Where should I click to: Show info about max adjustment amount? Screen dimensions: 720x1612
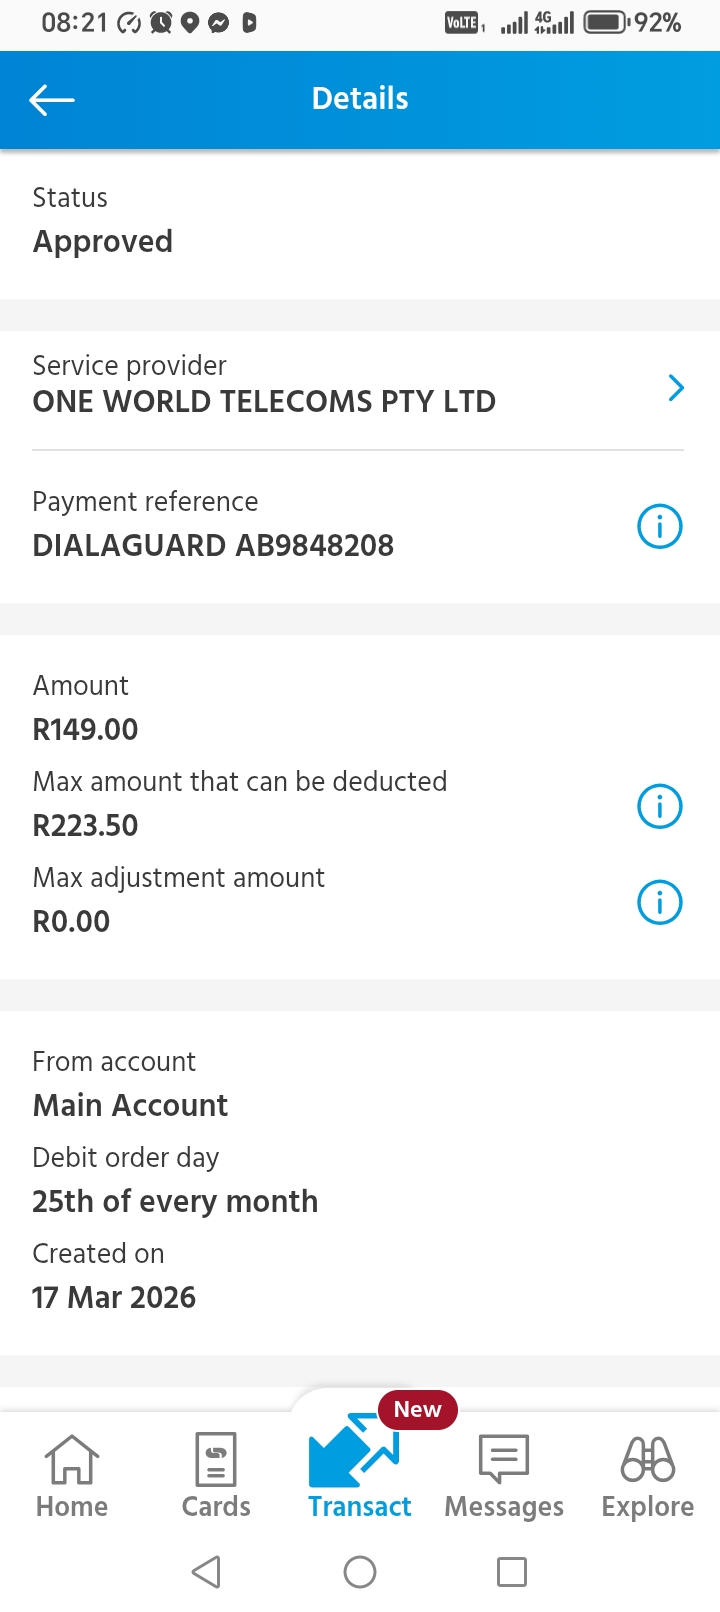coord(659,902)
